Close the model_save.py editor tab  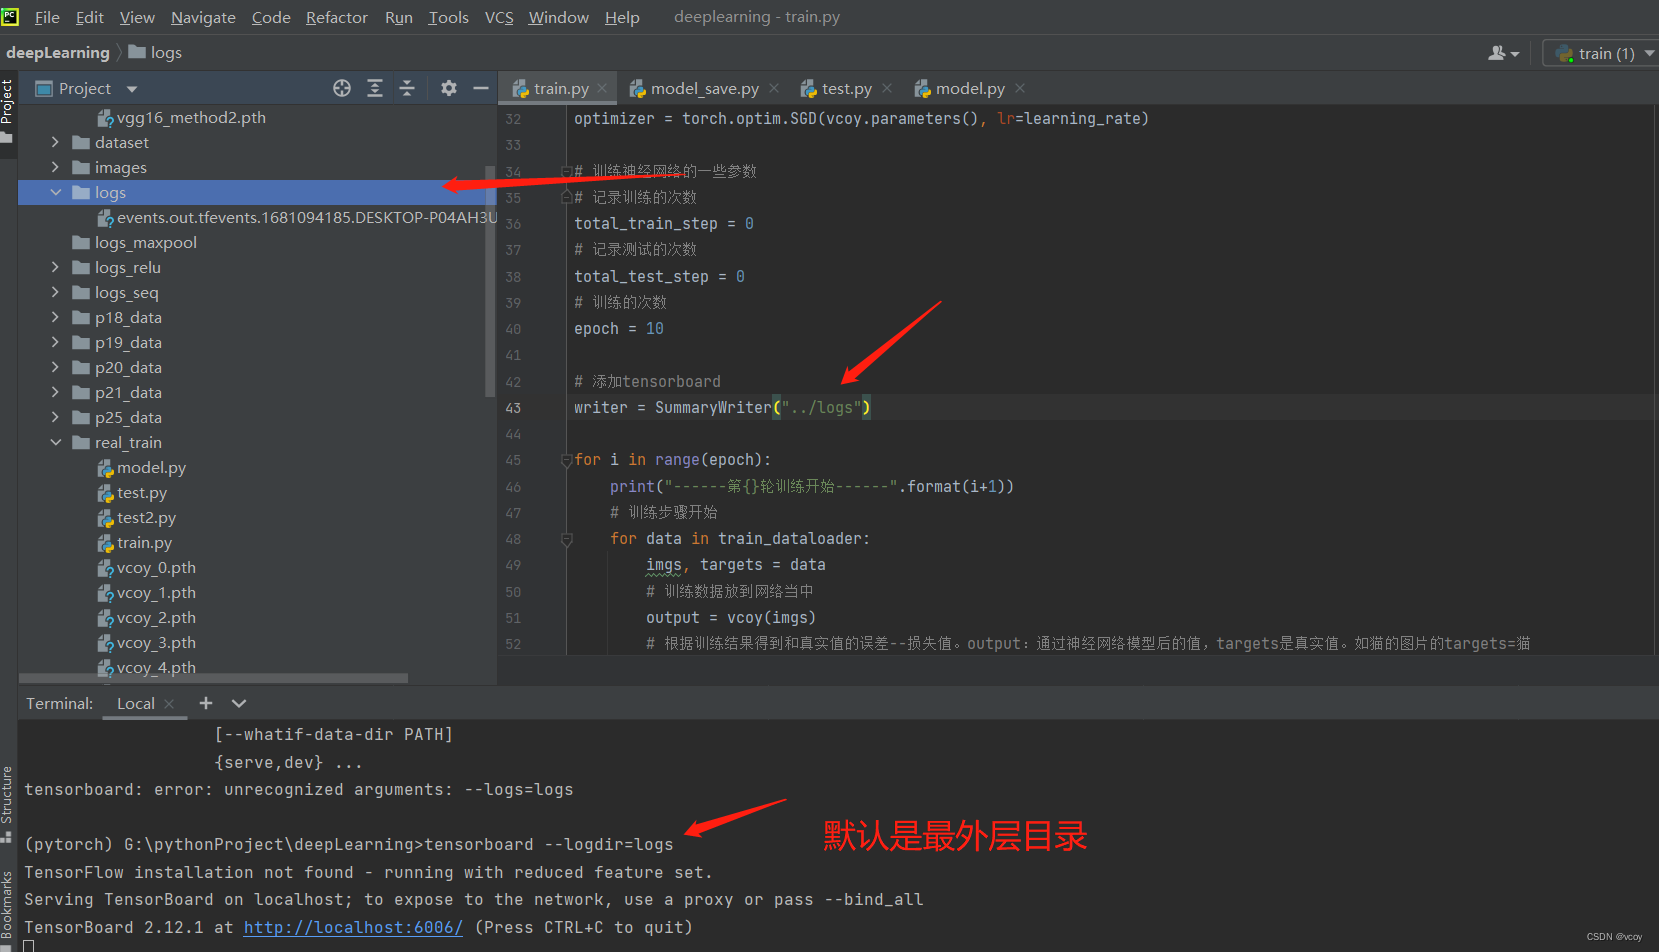tap(774, 88)
